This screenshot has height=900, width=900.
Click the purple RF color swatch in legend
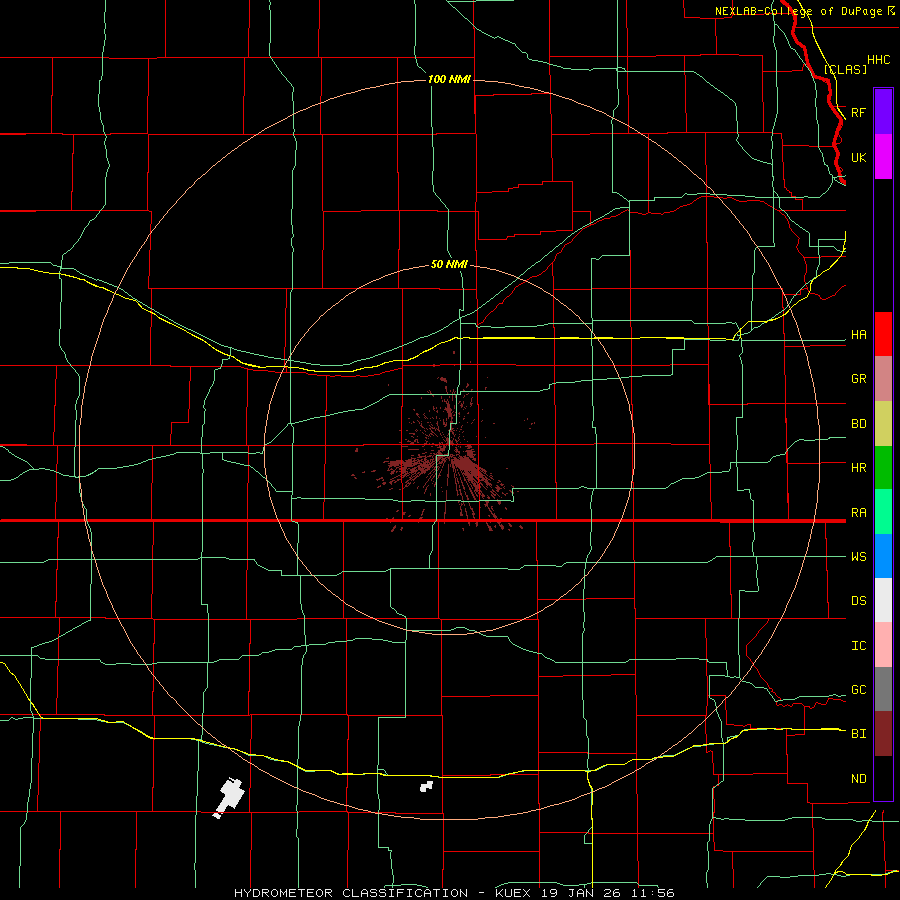pyautogui.click(x=883, y=112)
